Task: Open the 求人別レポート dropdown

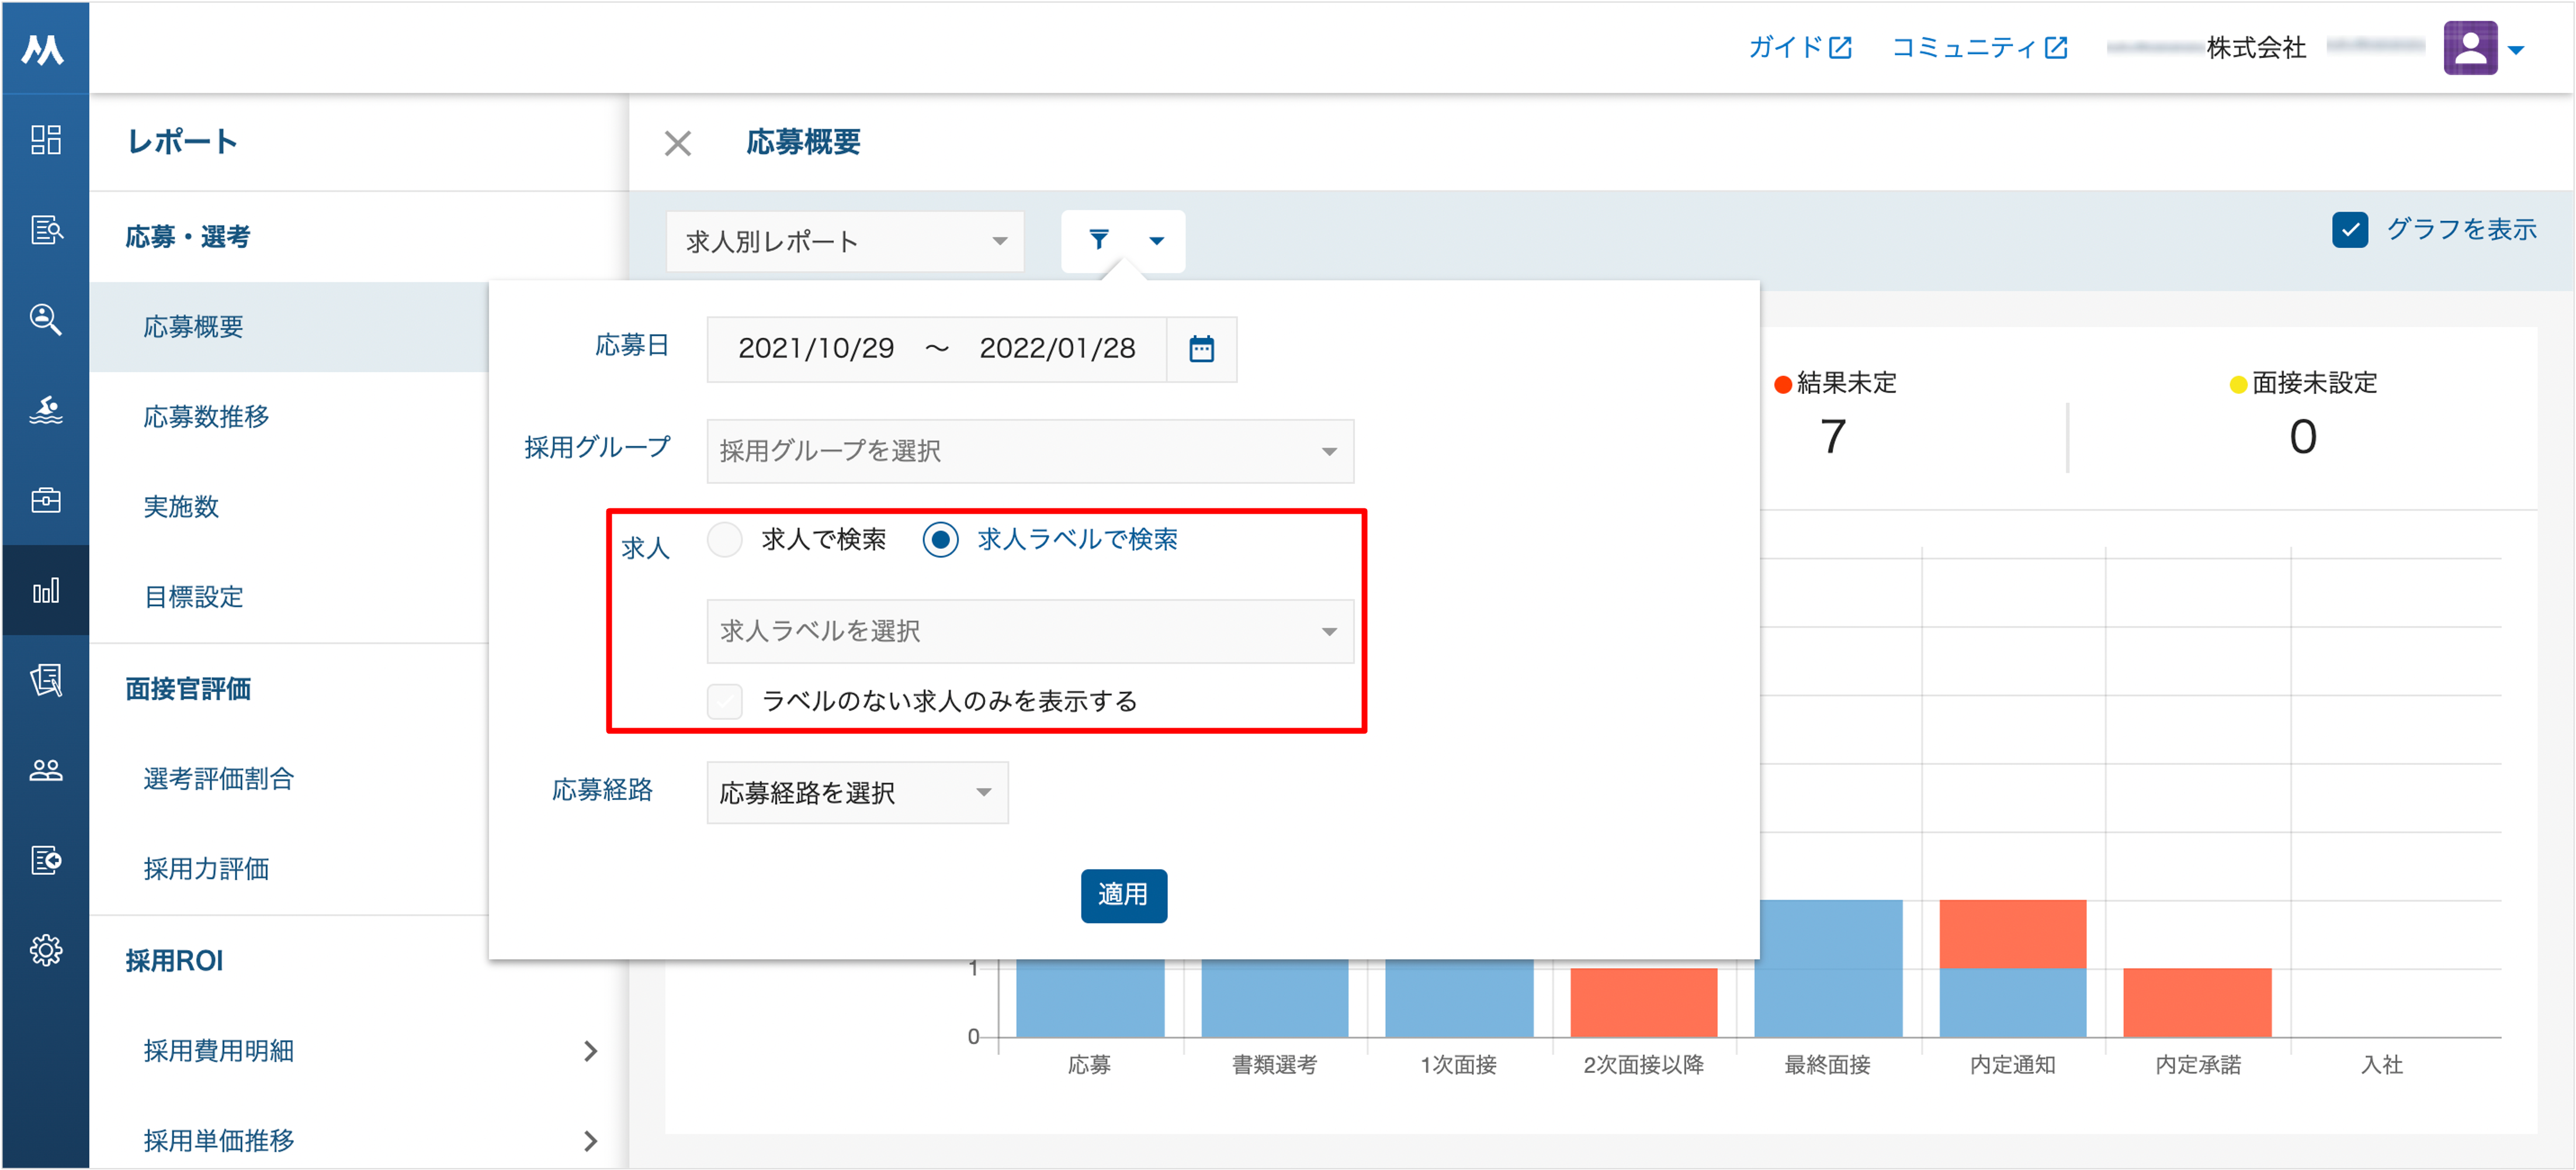Action: point(845,241)
